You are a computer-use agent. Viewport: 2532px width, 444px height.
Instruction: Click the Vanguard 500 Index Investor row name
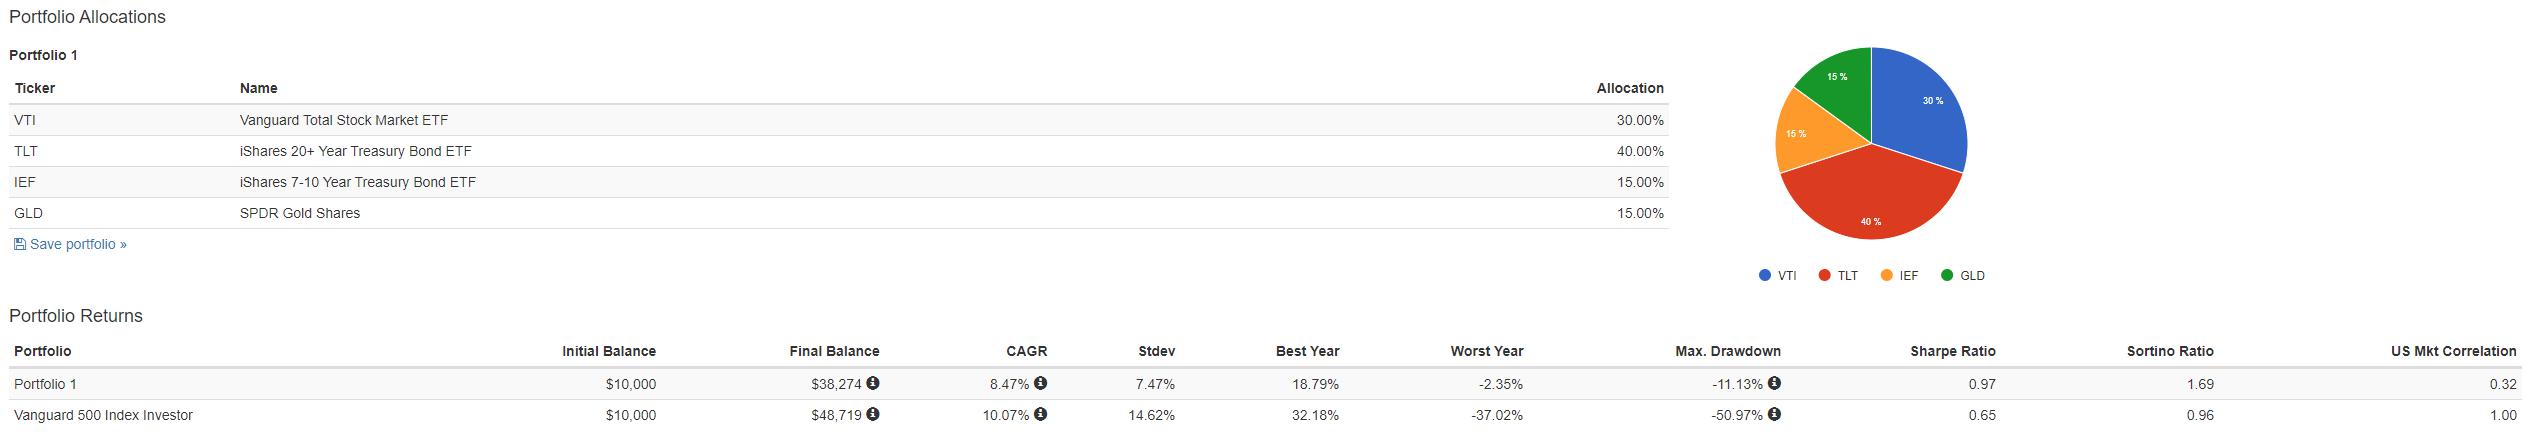point(103,415)
